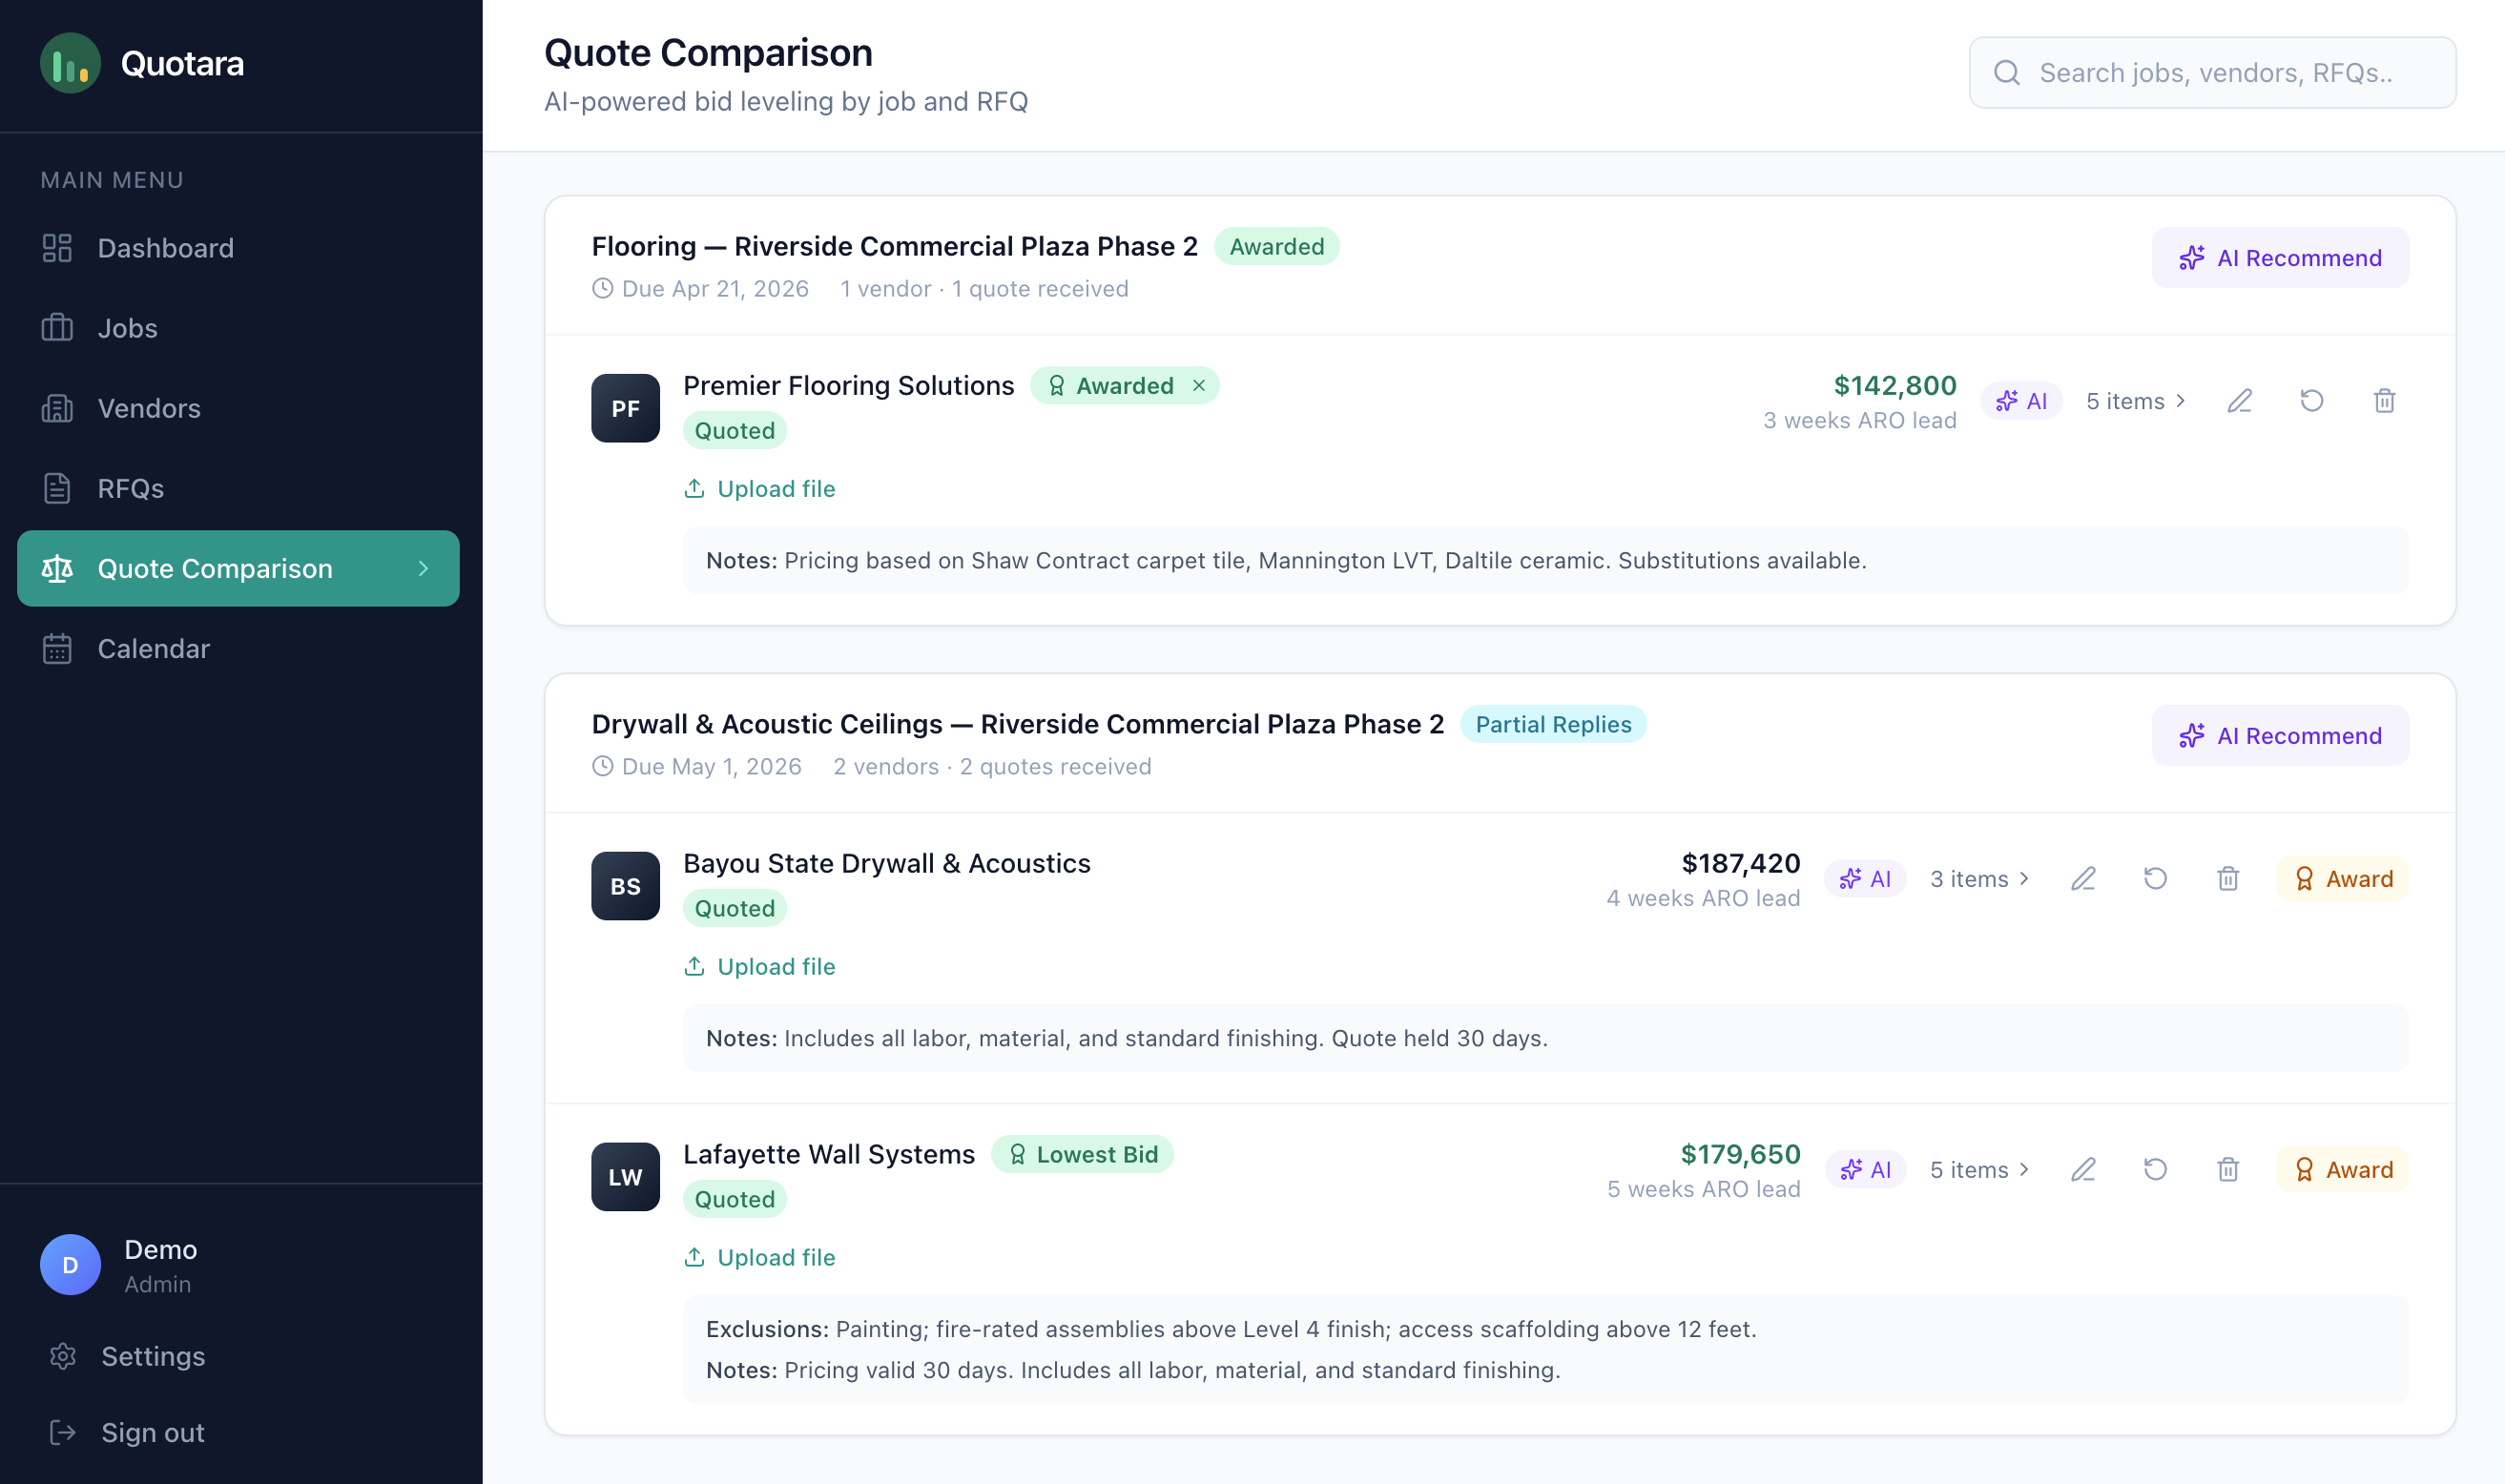Image resolution: width=2505 pixels, height=1484 pixels.
Task: Click the search magnifier icon
Action: click(x=2007, y=72)
